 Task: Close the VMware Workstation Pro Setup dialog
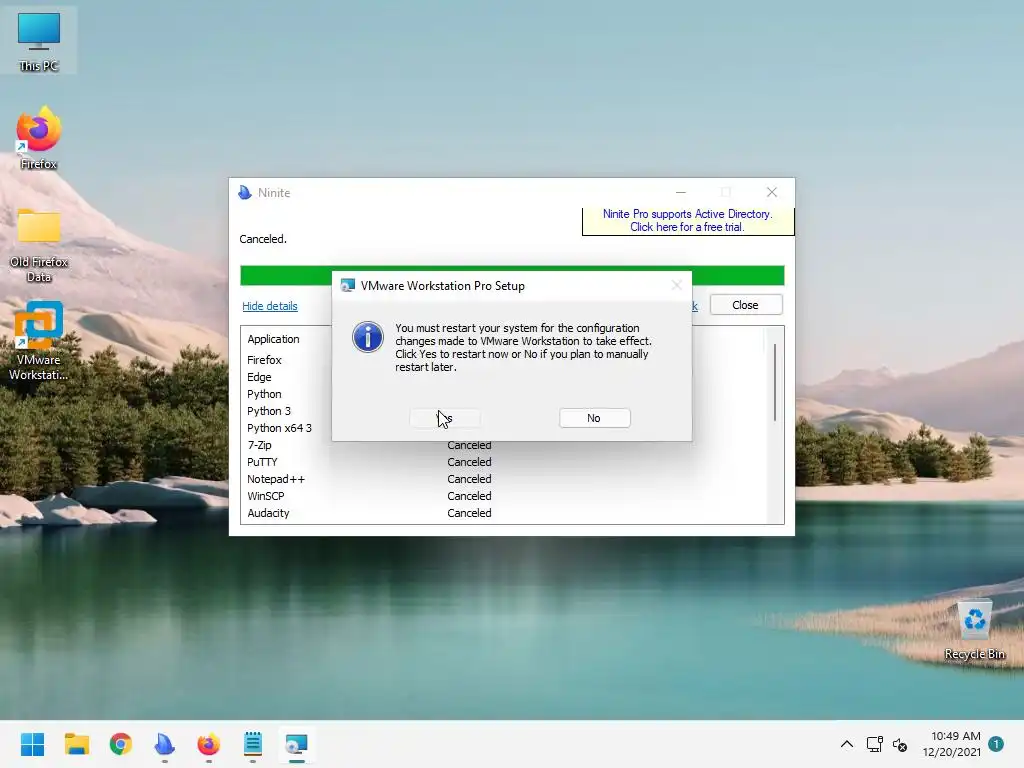[677, 285]
